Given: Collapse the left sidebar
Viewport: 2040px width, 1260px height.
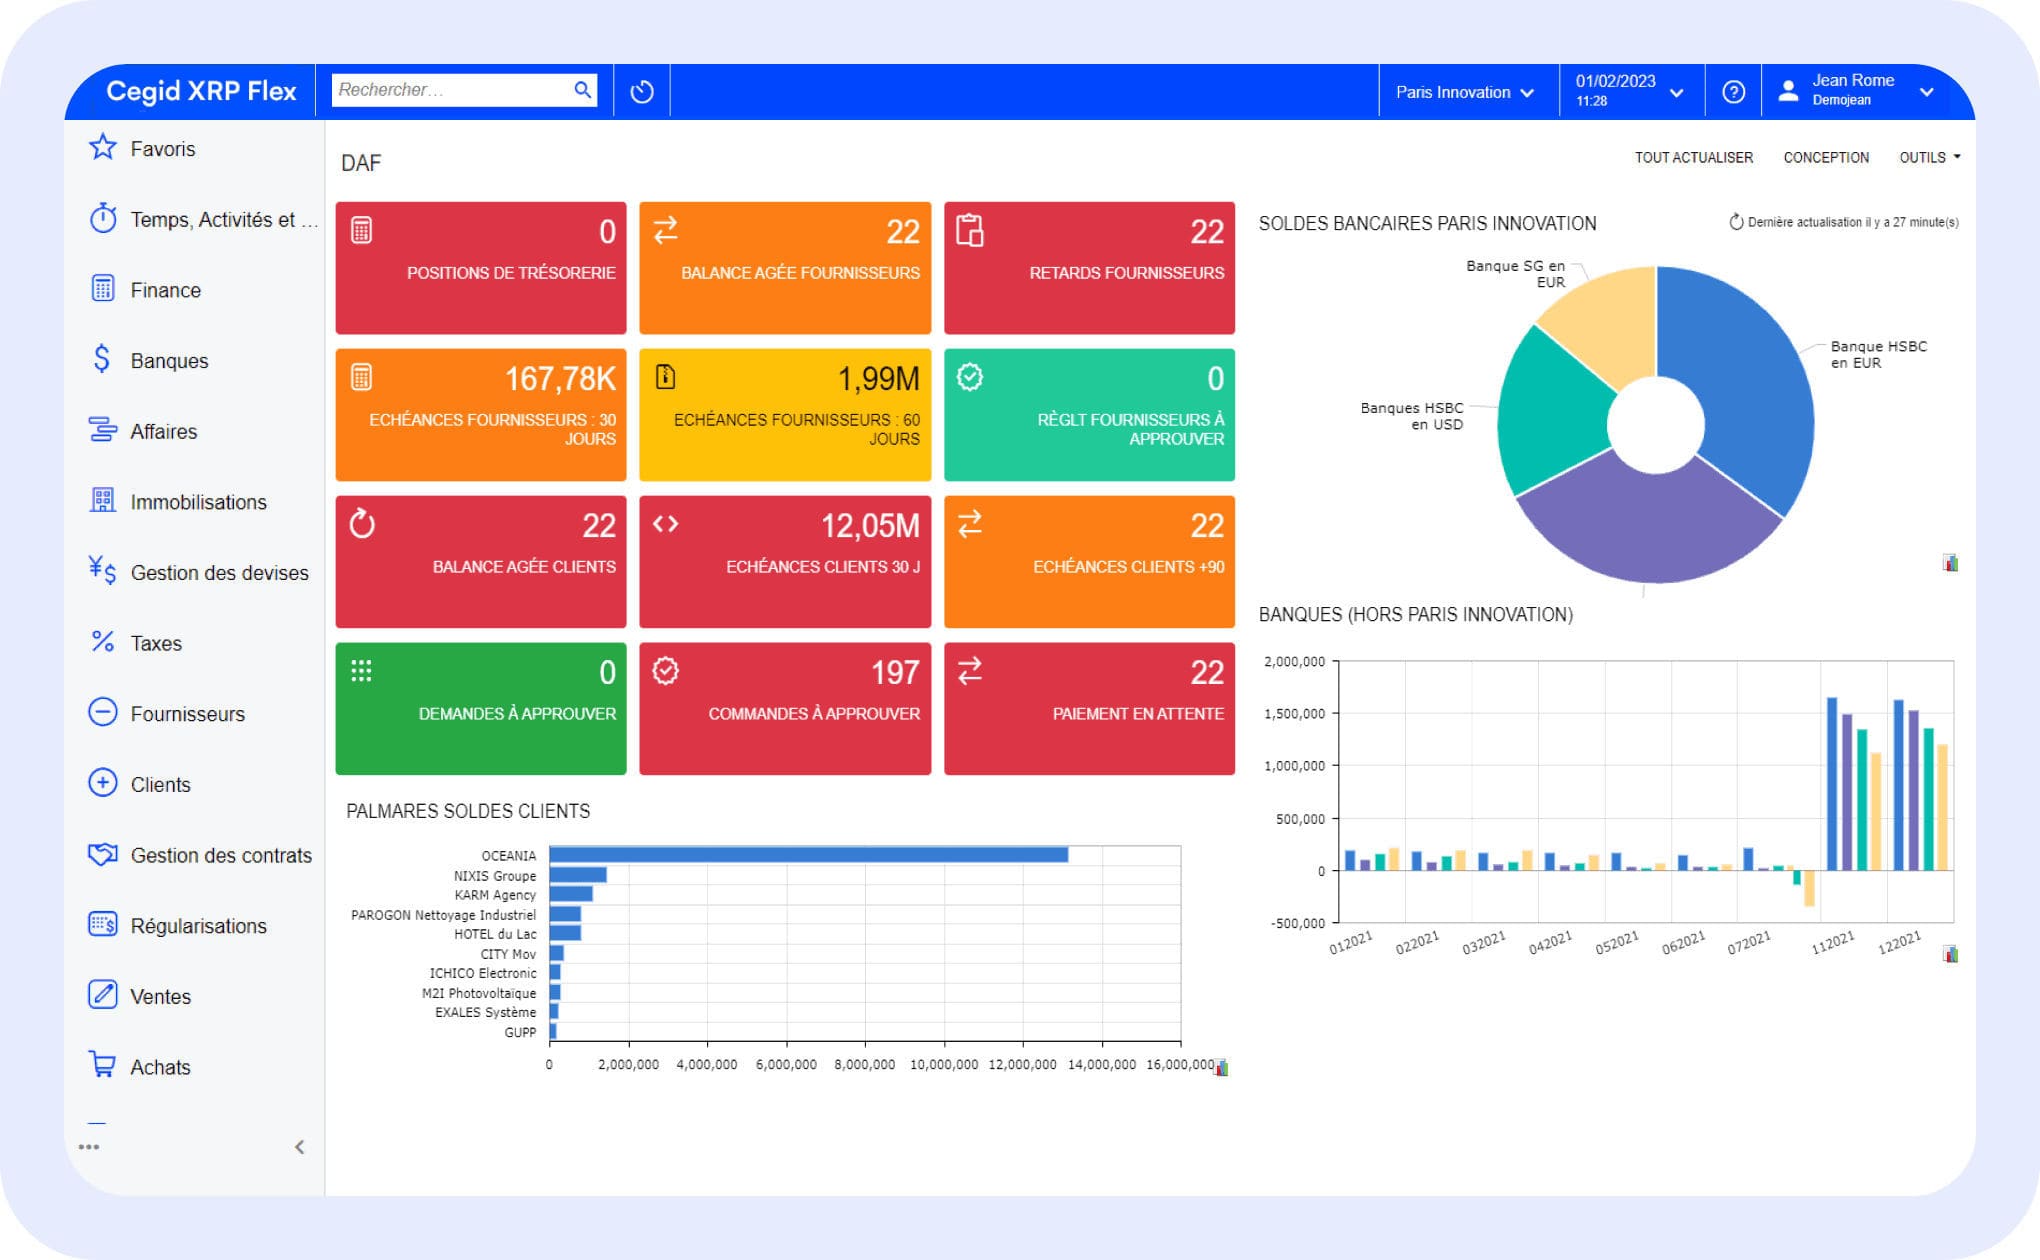Looking at the screenshot, I should tap(298, 1148).
